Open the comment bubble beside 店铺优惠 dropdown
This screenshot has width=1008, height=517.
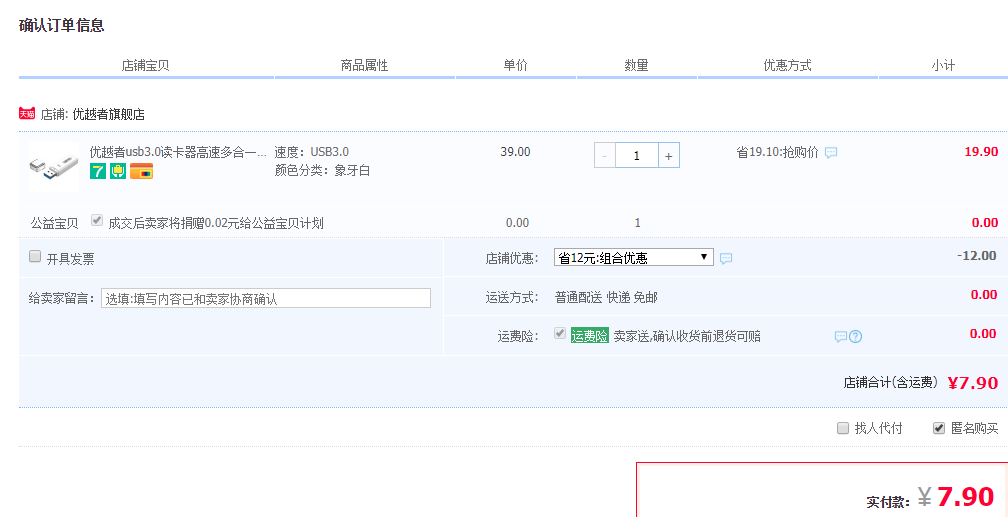click(x=726, y=258)
